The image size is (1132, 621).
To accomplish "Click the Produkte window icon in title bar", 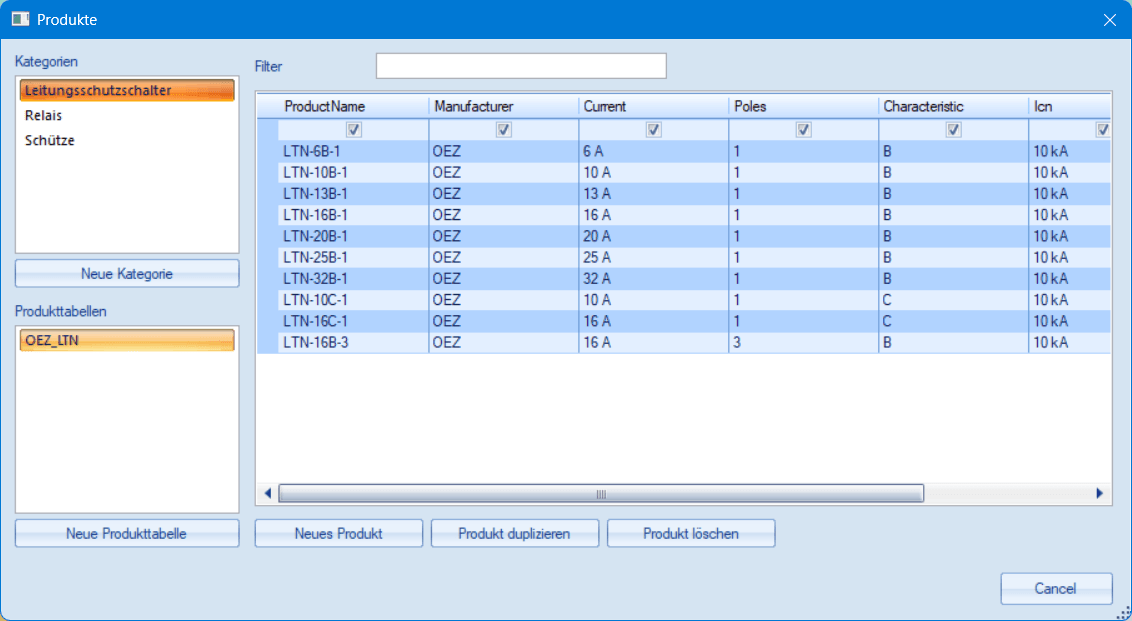I will tap(20, 19).
